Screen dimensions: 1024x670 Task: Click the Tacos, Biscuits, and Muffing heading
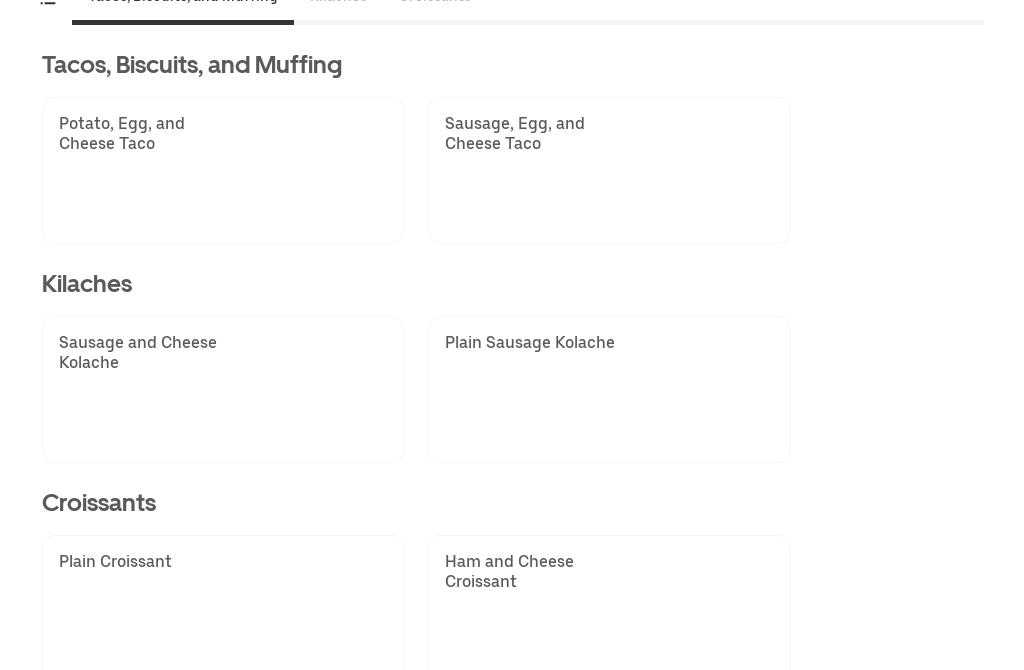[x=191, y=64]
